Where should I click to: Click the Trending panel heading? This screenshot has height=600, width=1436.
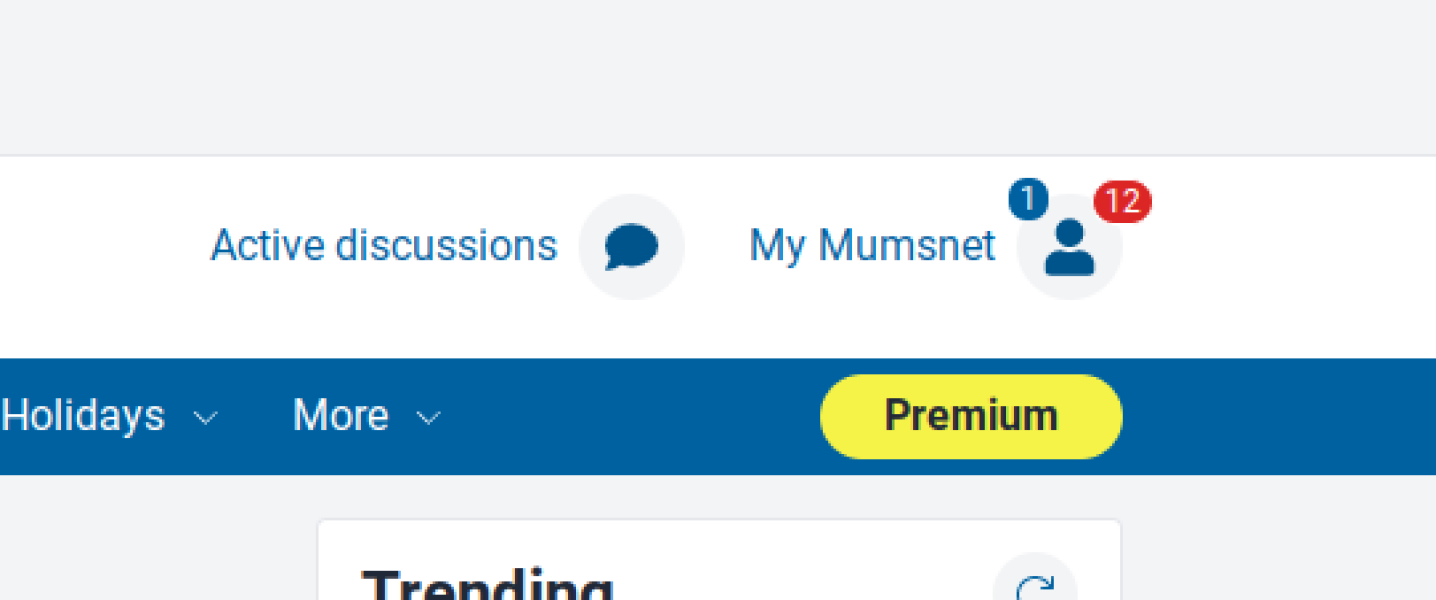489,583
